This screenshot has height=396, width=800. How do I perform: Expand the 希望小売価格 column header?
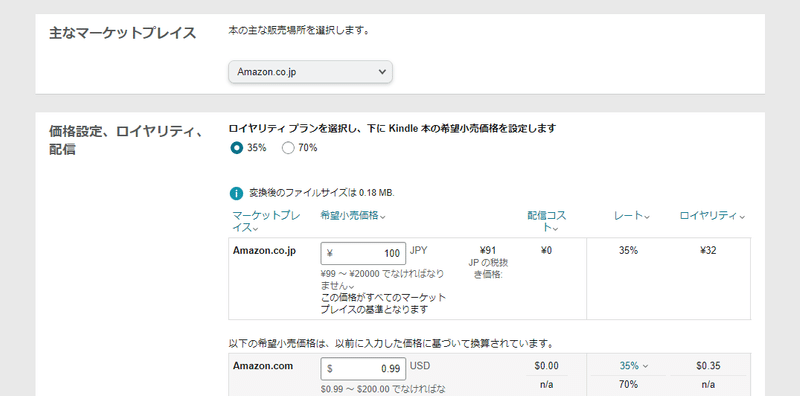pos(353,215)
